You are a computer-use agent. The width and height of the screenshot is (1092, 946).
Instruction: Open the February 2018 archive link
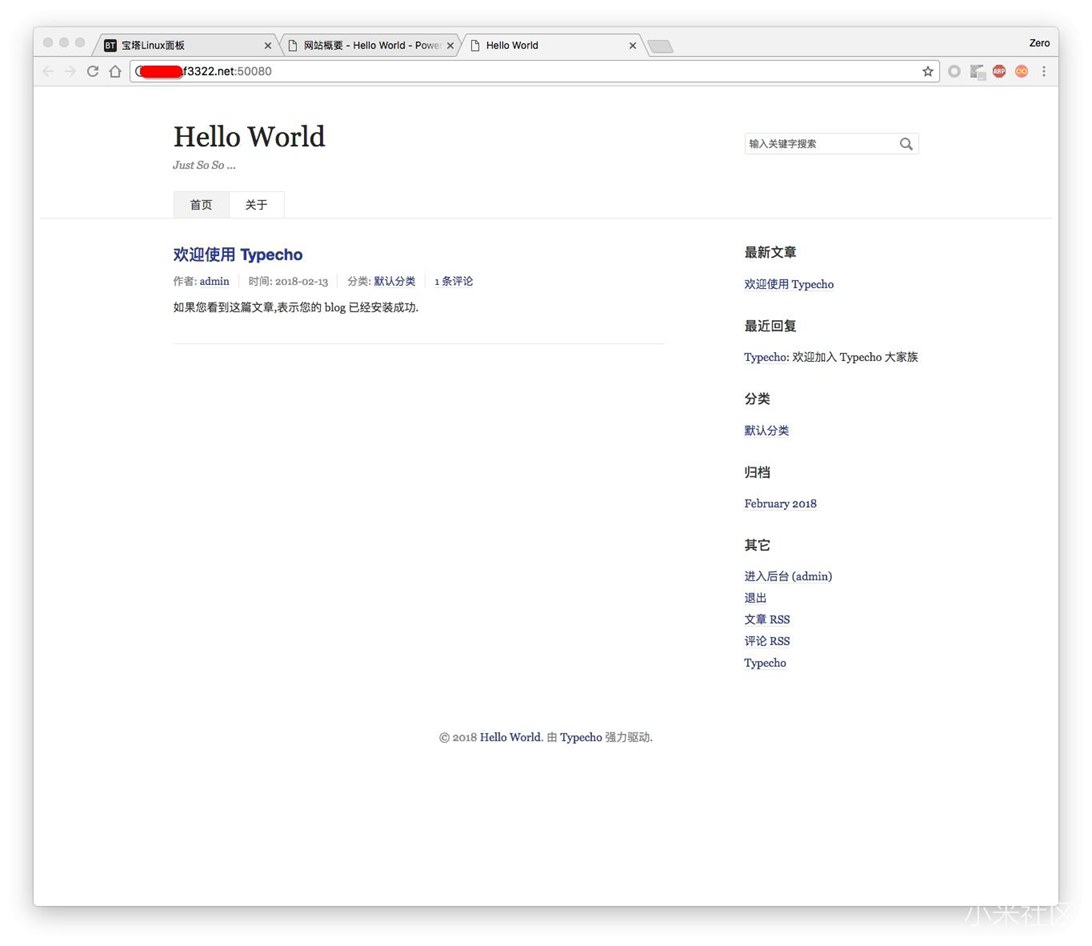780,504
